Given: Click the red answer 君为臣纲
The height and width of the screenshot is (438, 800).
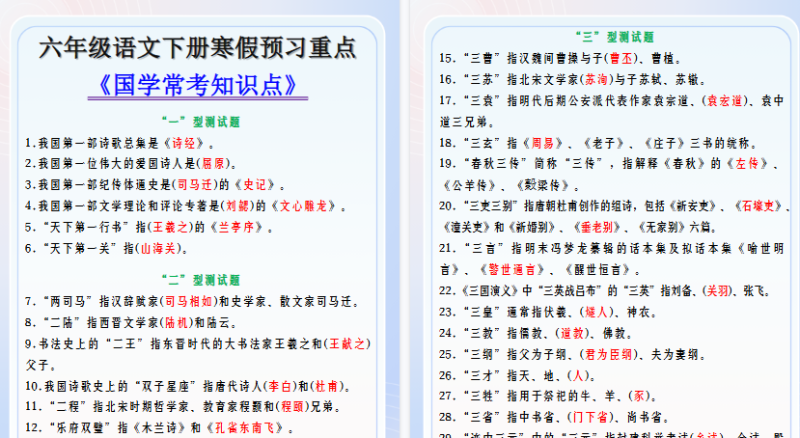Looking at the screenshot, I should [x=609, y=354].
